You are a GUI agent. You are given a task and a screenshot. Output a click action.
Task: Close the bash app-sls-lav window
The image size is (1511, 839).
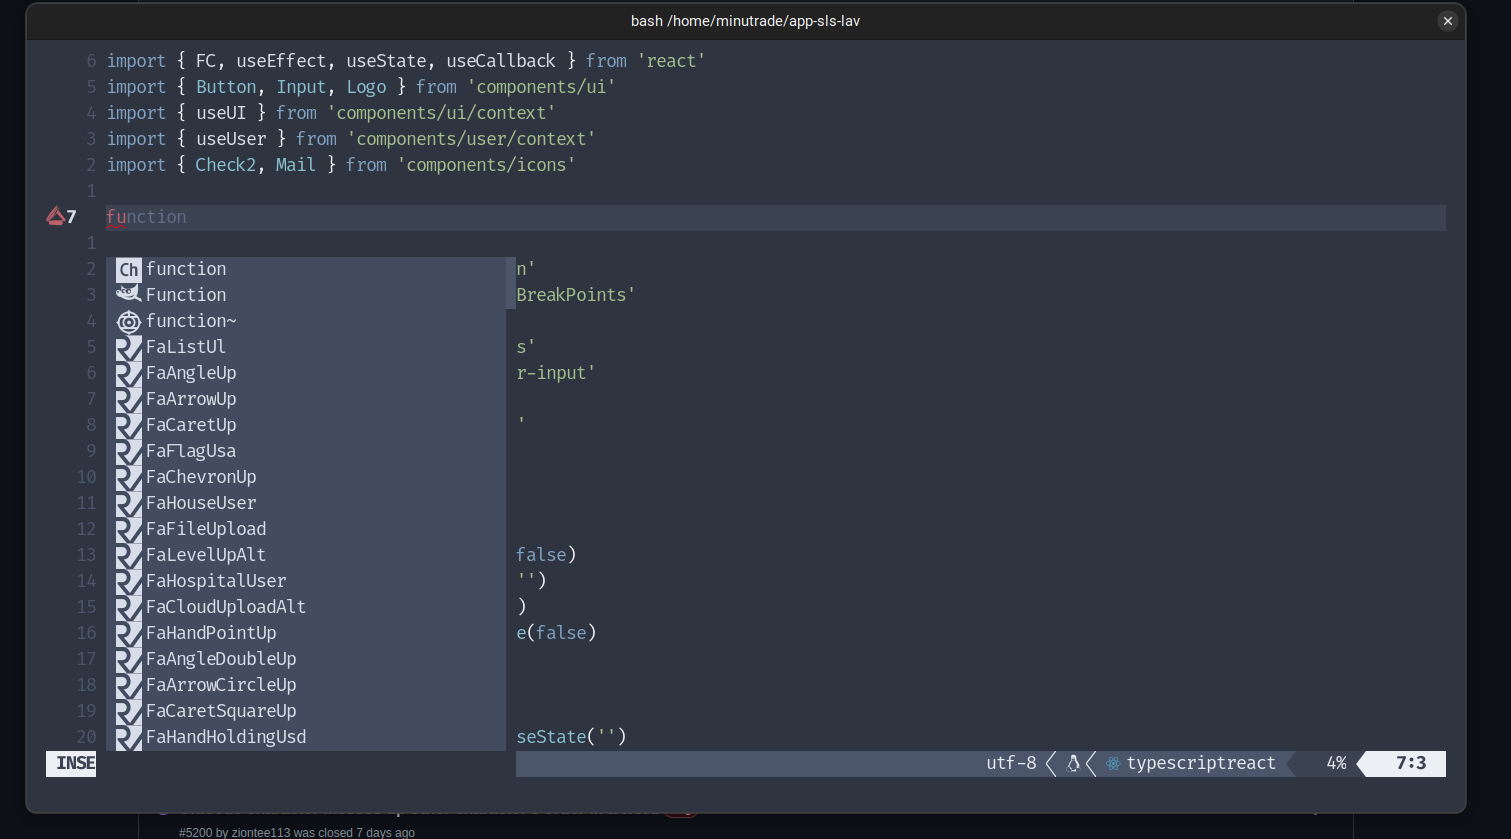coord(1447,20)
